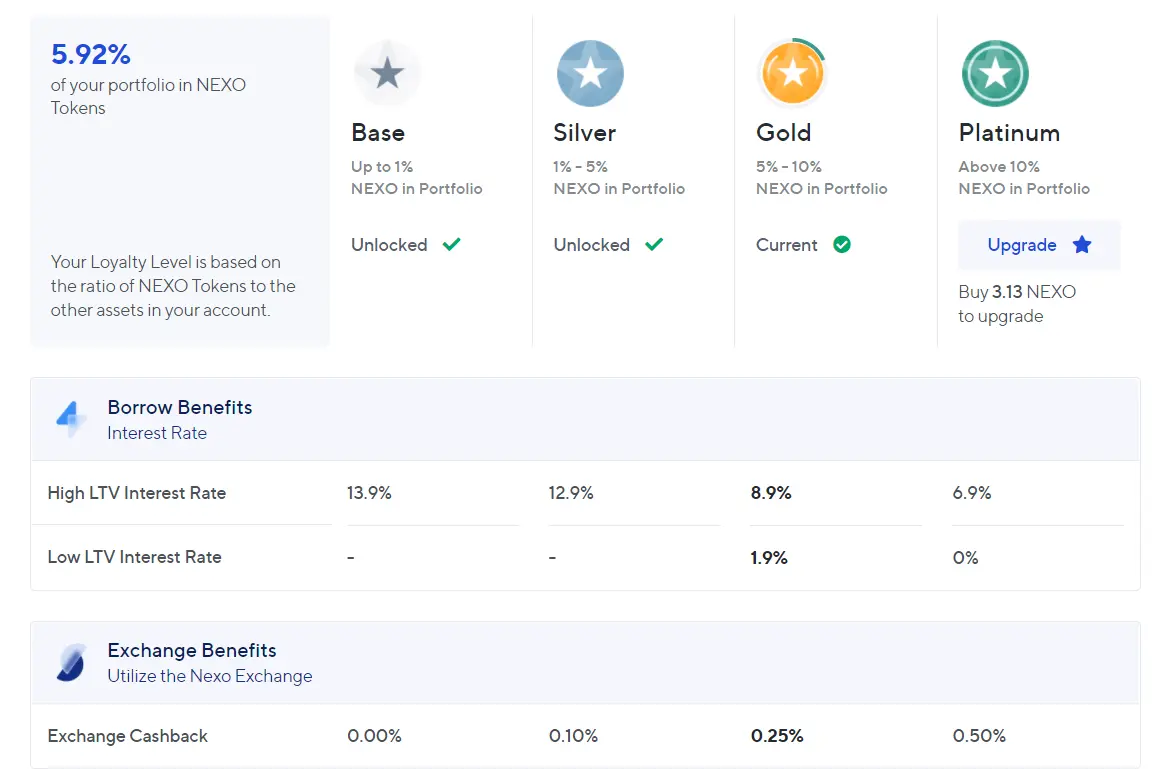The image size is (1173, 769).
Task: Click the Exchange Cashback row label
Action: pyautogui.click(x=128, y=736)
